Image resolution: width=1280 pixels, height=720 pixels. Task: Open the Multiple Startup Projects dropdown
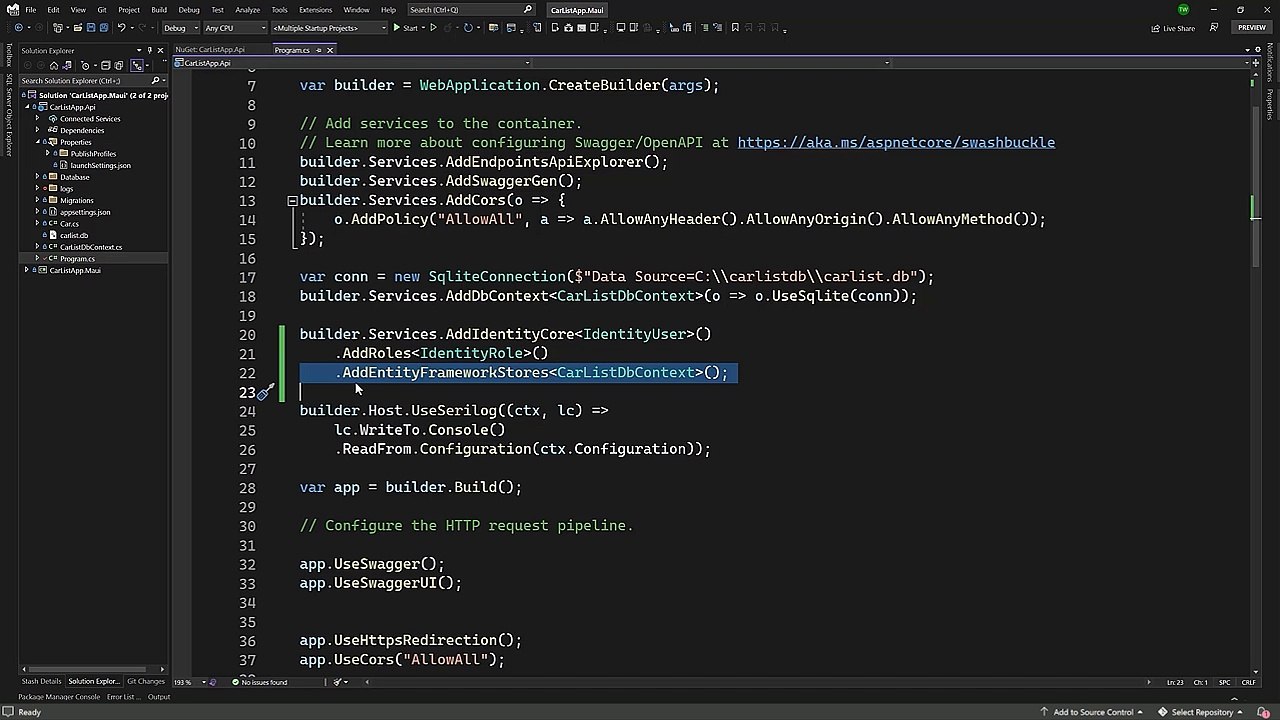point(329,28)
